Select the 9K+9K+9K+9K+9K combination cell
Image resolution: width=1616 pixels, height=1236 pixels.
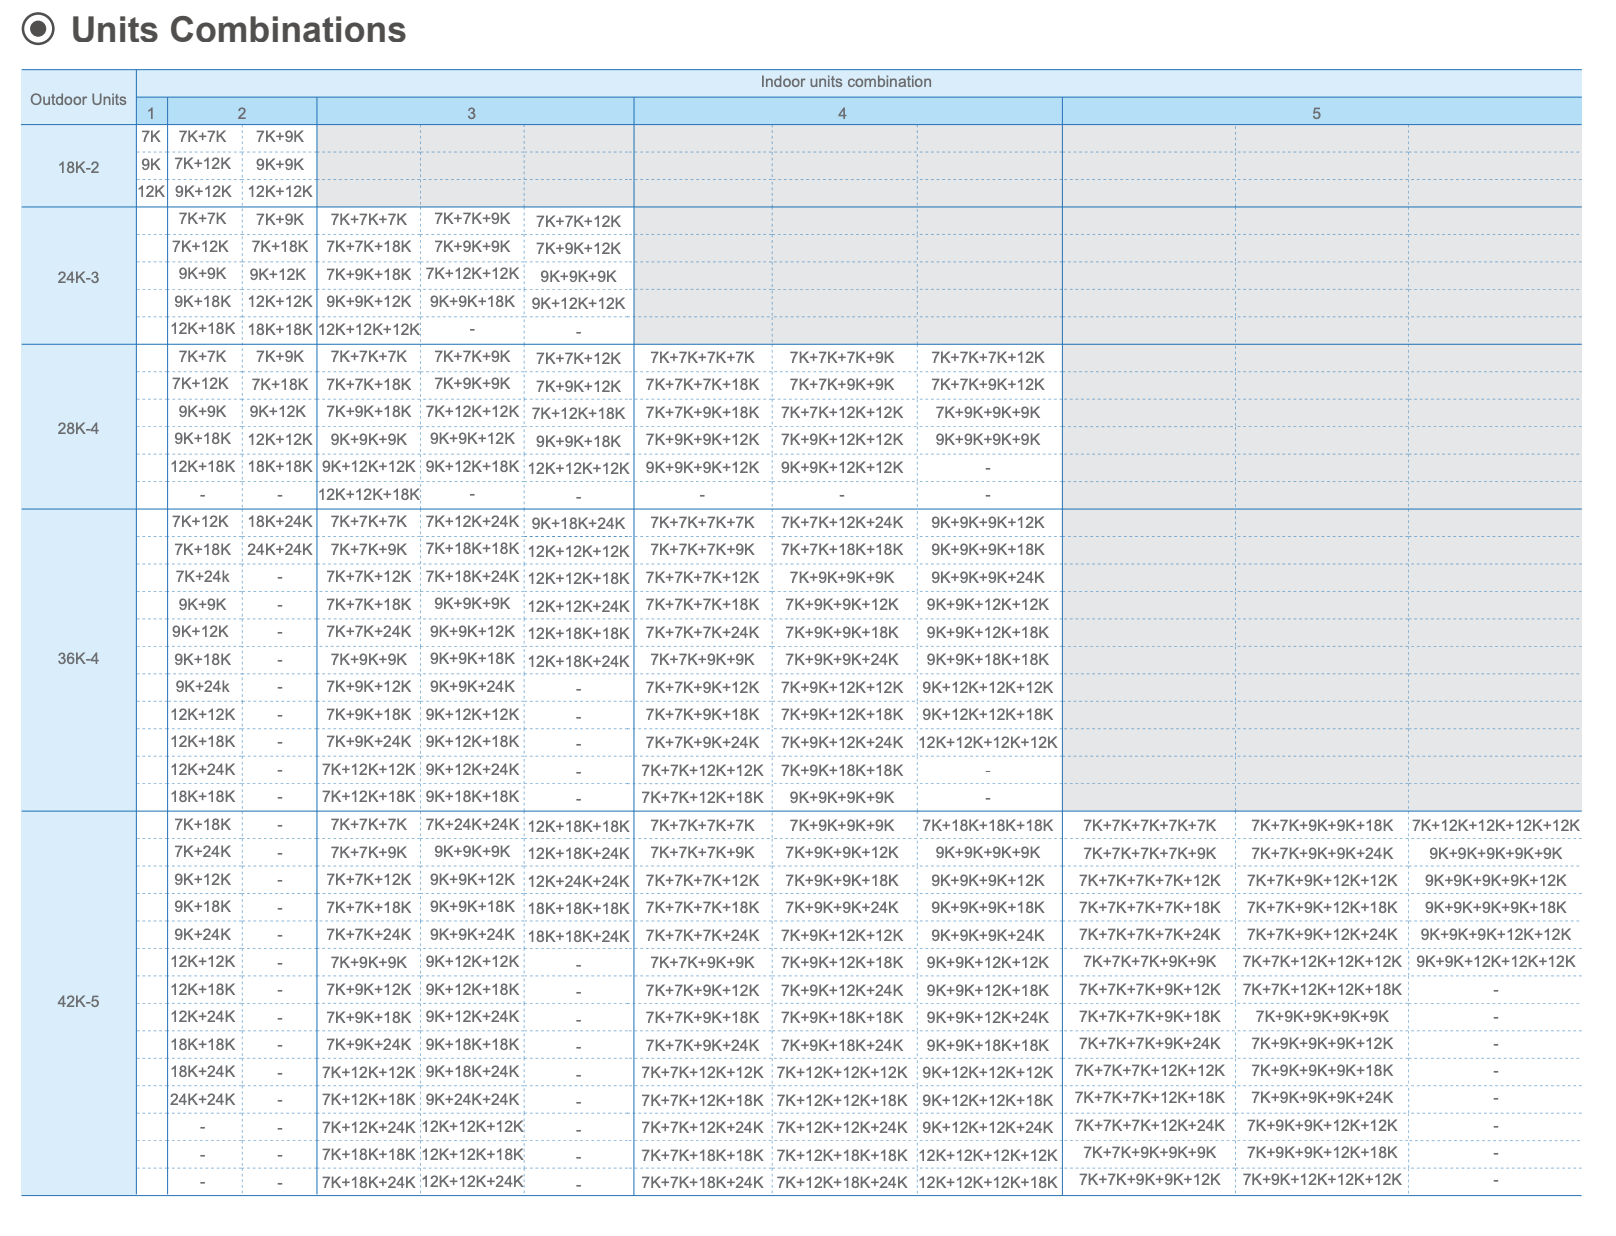pos(1495,853)
